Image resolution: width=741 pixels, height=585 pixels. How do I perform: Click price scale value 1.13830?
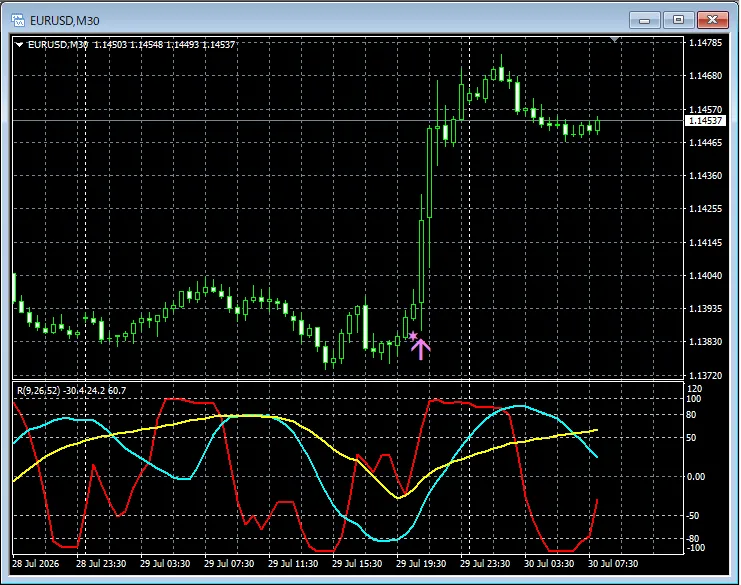pos(706,342)
